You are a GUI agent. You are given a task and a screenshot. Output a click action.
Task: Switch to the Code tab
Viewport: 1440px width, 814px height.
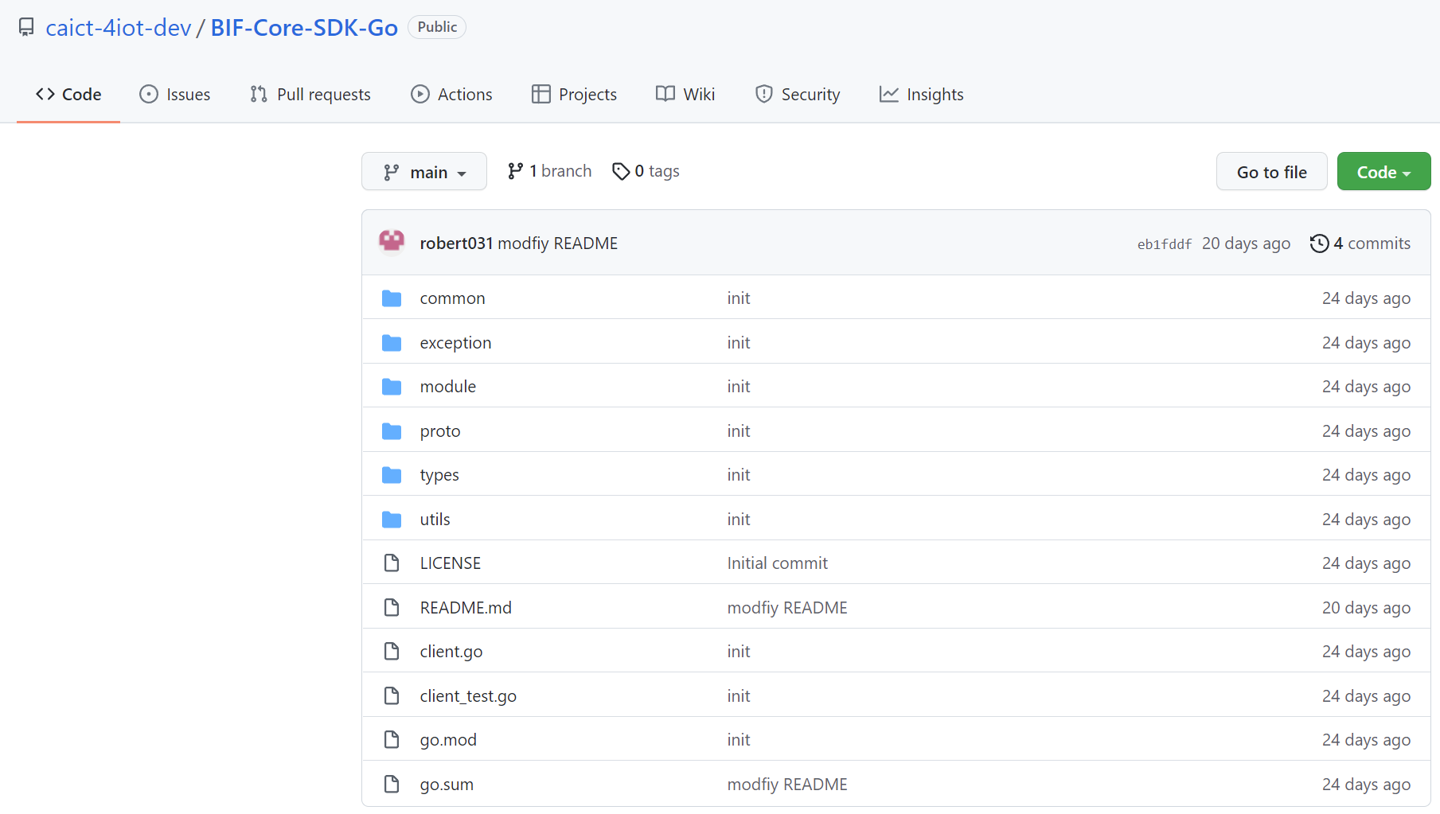tap(68, 94)
